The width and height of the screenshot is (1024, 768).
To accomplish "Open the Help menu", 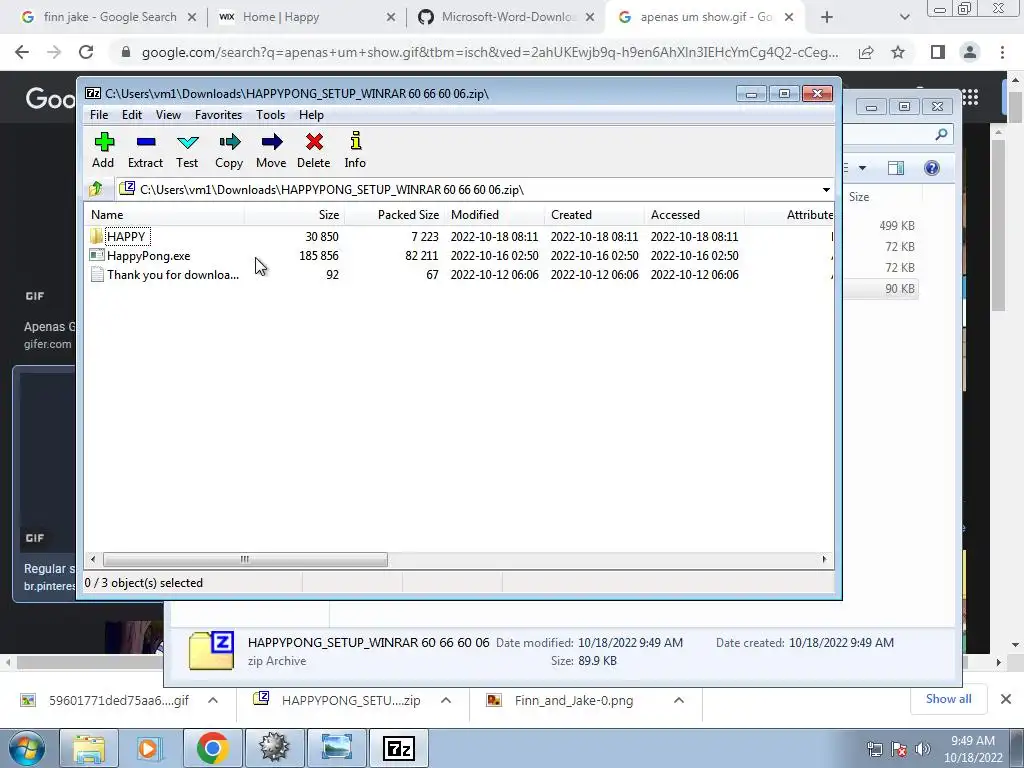I will 312,115.
